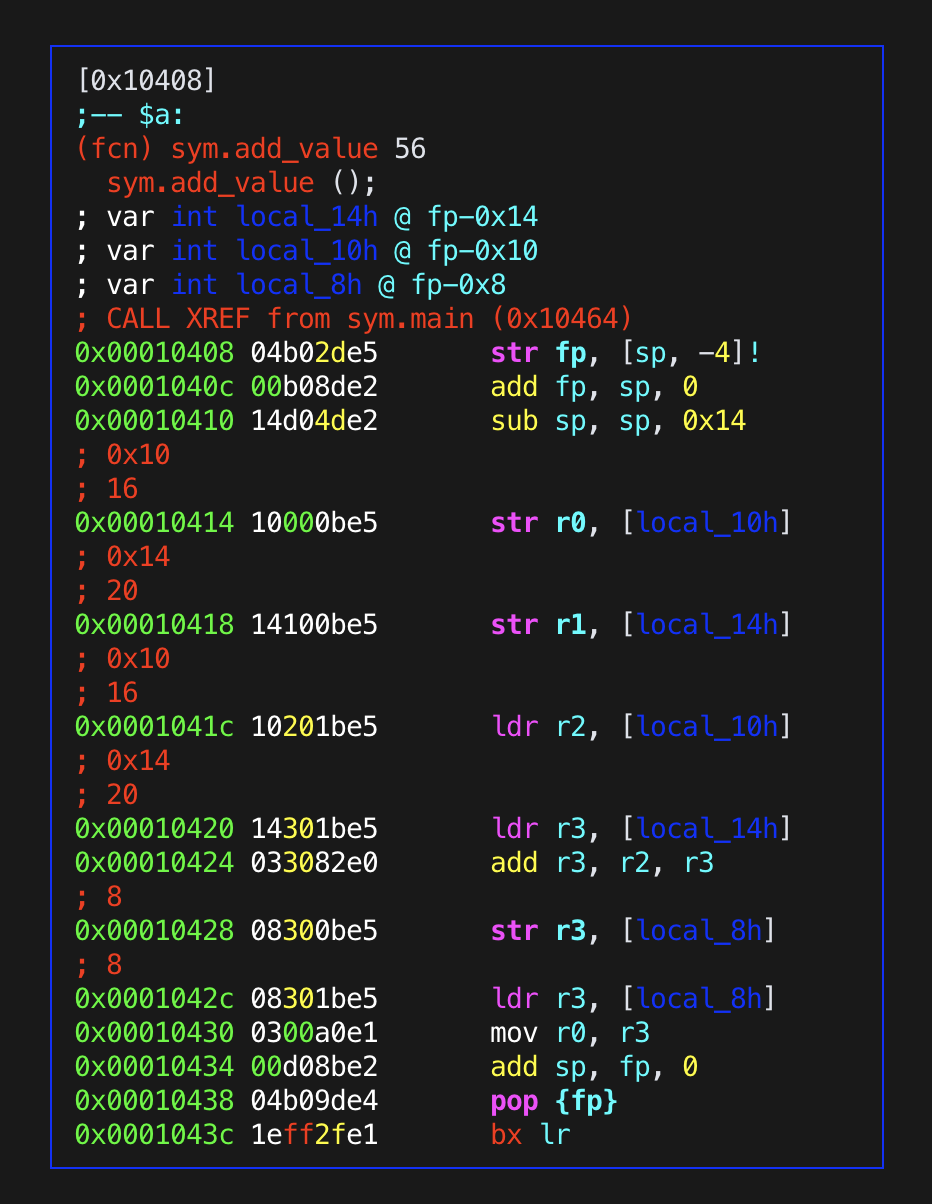The width and height of the screenshot is (932, 1204).
Task: Click address 0x00010410
Action: [x=155, y=421]
